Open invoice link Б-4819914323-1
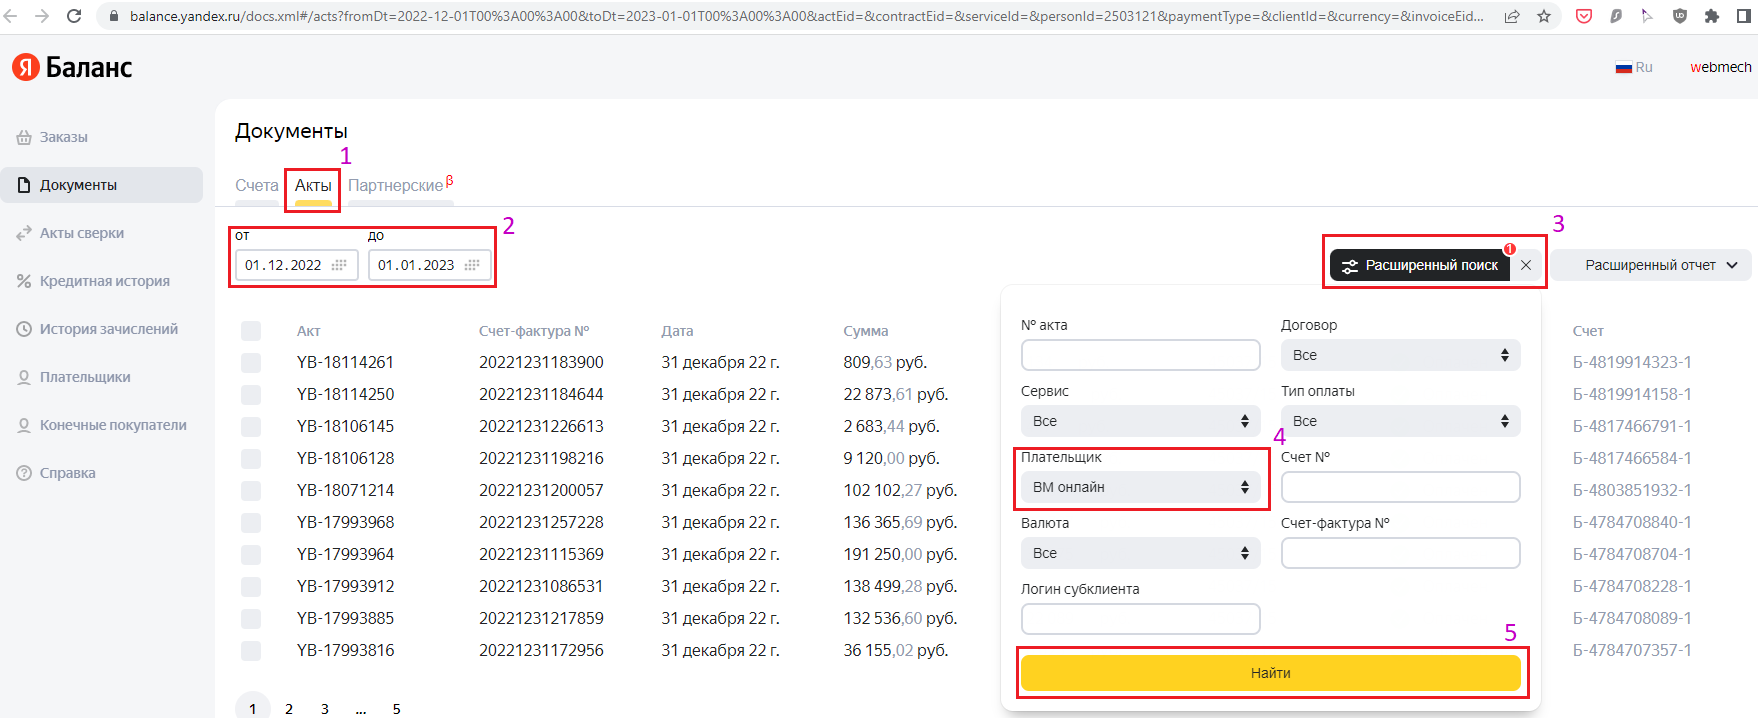Viewport: 1758px width, 718px height. coord(1632,362)
